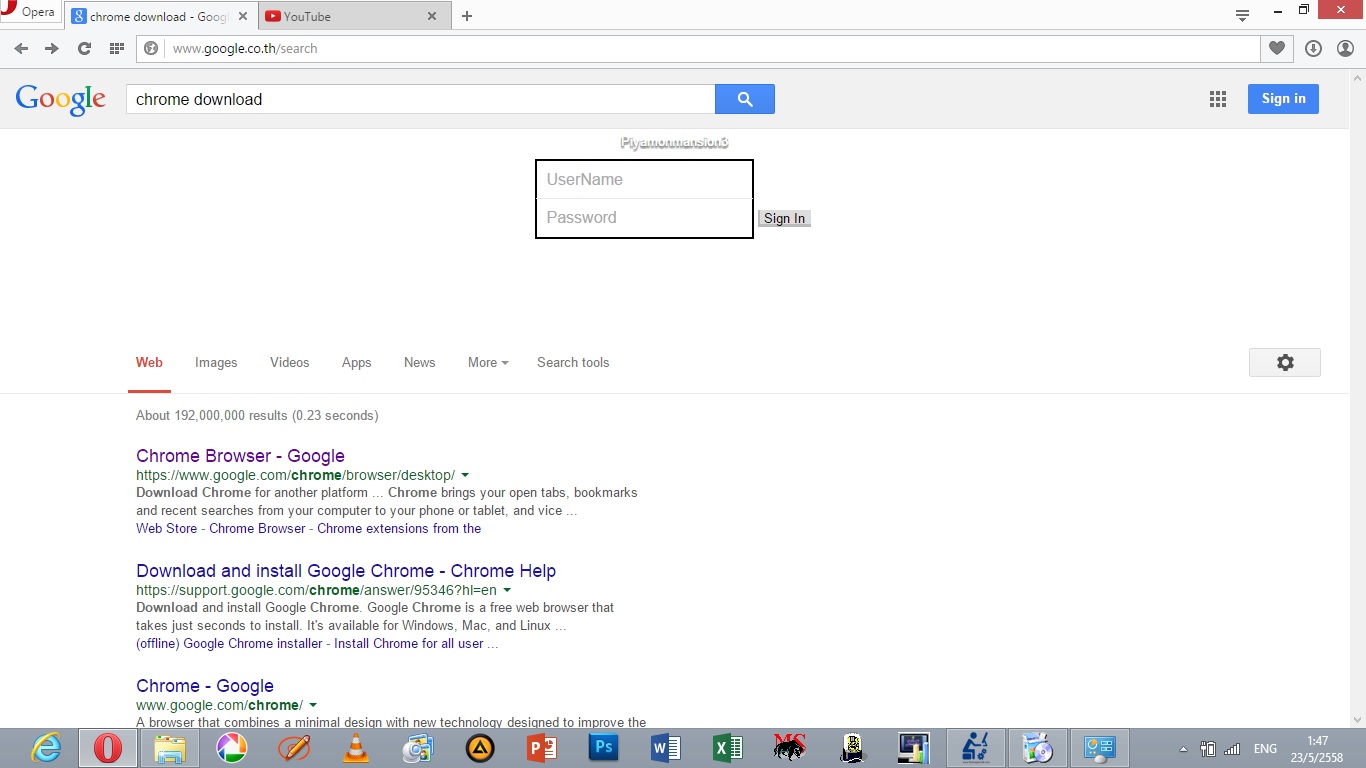The image size is (1366, 768).
Task: Go back to previous page
Action: click(21, 48)
